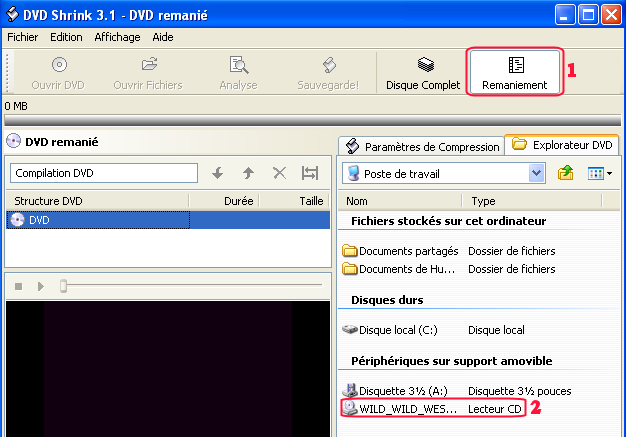626x437 pixels.
Task: Switch to Disque Complet mode
Action: (x=423, y=73)
